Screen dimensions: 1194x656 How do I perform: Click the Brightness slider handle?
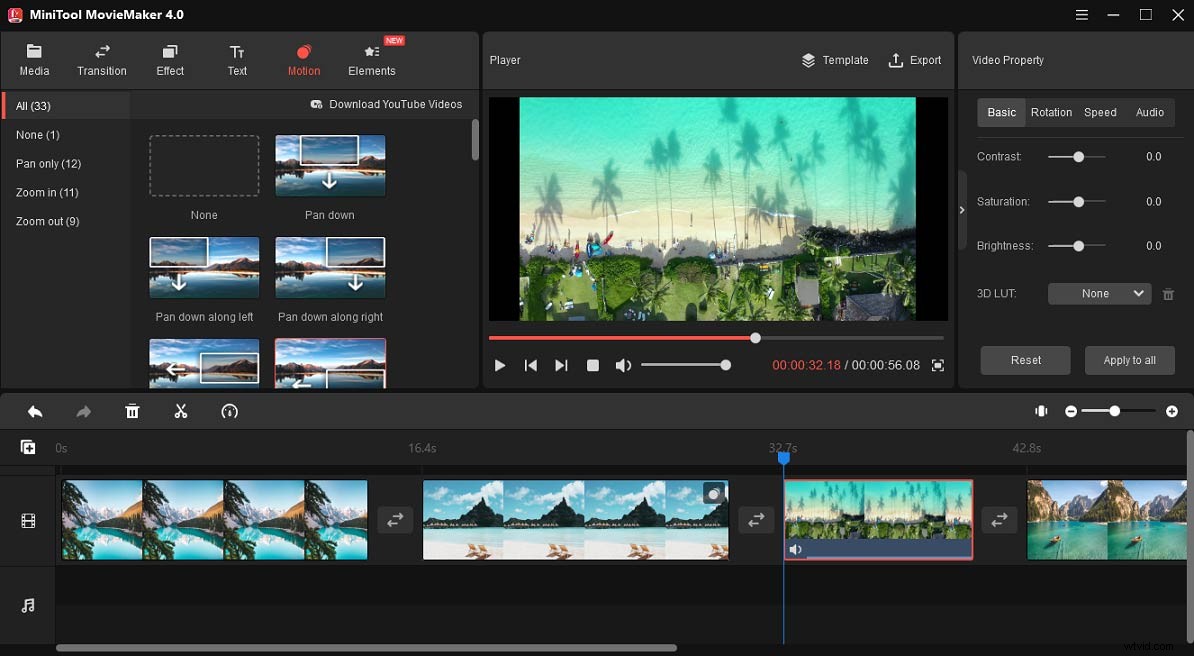(x=1077, y=245)
